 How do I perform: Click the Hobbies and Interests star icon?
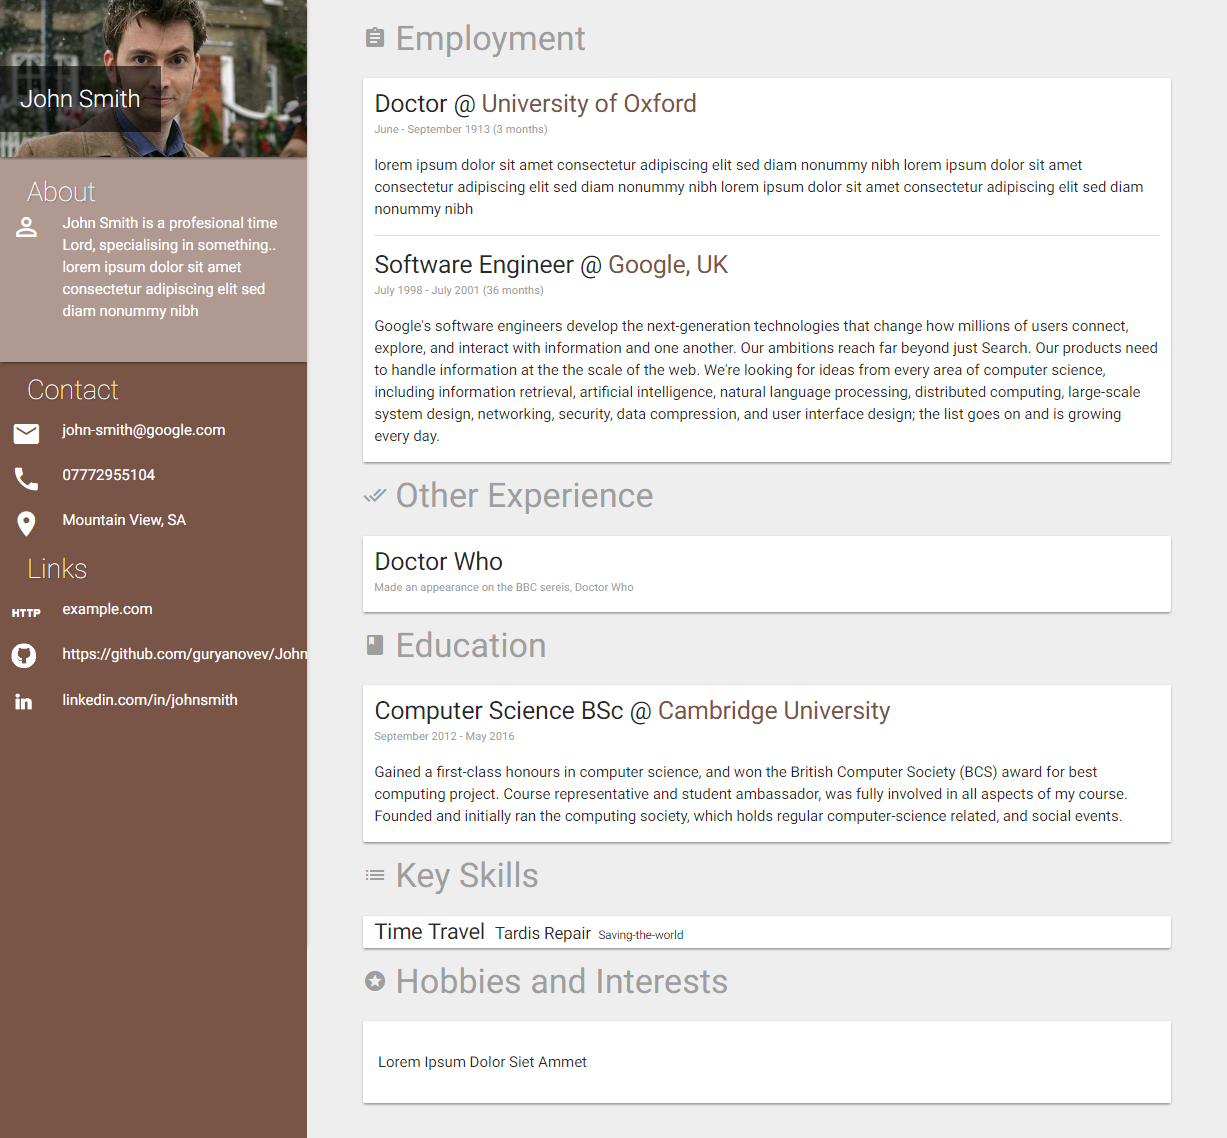coord(375,981)
